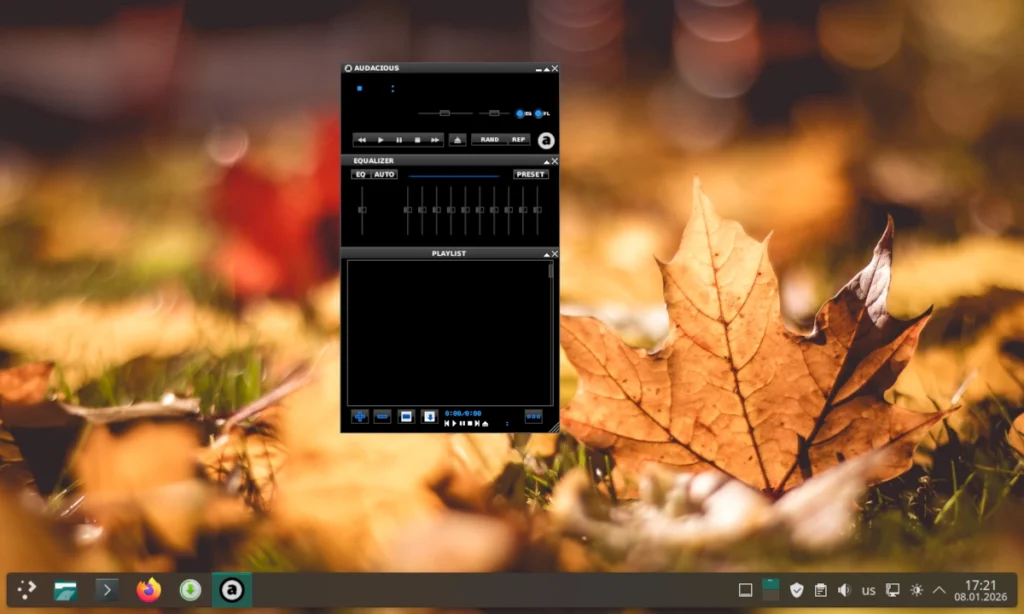1024x614 pixels.
Task: Stop playback with the main square Stop button
Action: [x=417, y=140]
